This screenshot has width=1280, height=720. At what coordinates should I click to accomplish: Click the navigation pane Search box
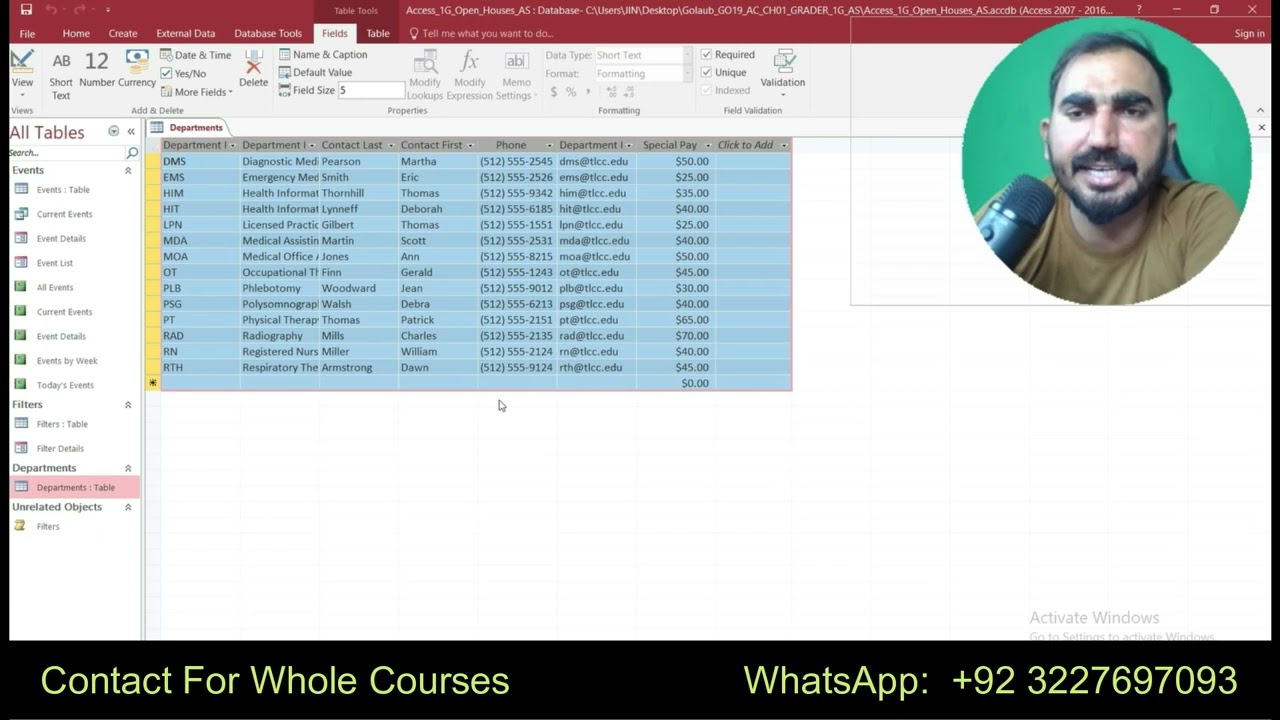coord(66,153)
